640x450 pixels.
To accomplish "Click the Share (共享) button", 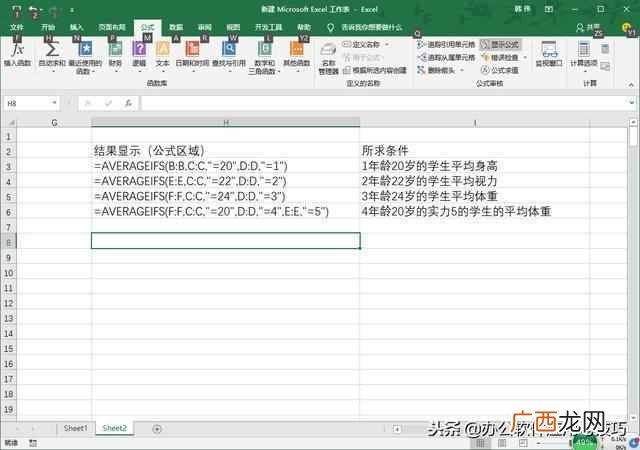I will click(589, 28).
